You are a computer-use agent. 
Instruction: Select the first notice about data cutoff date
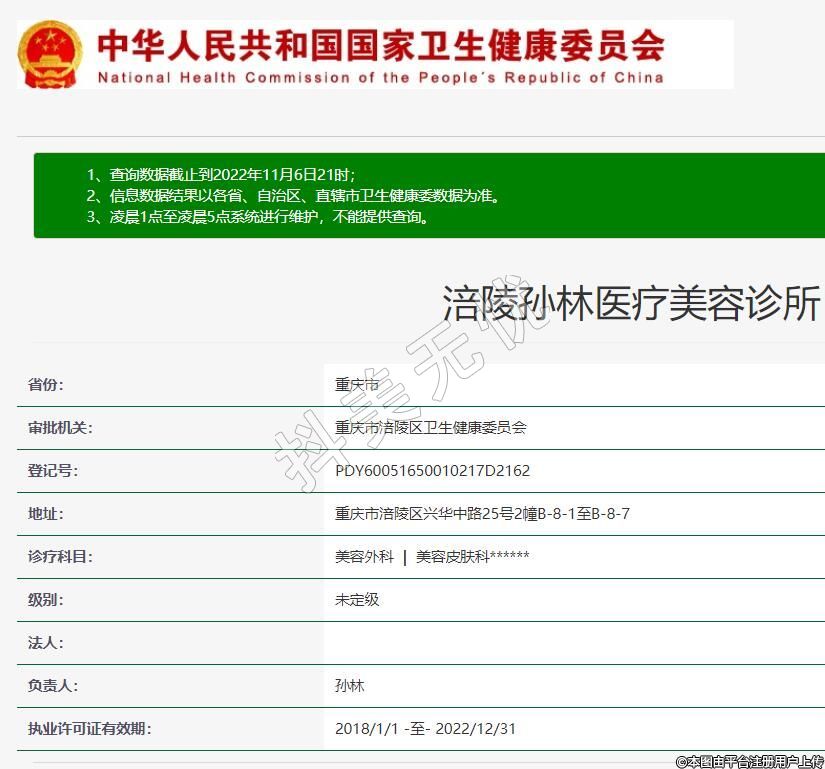220,174
